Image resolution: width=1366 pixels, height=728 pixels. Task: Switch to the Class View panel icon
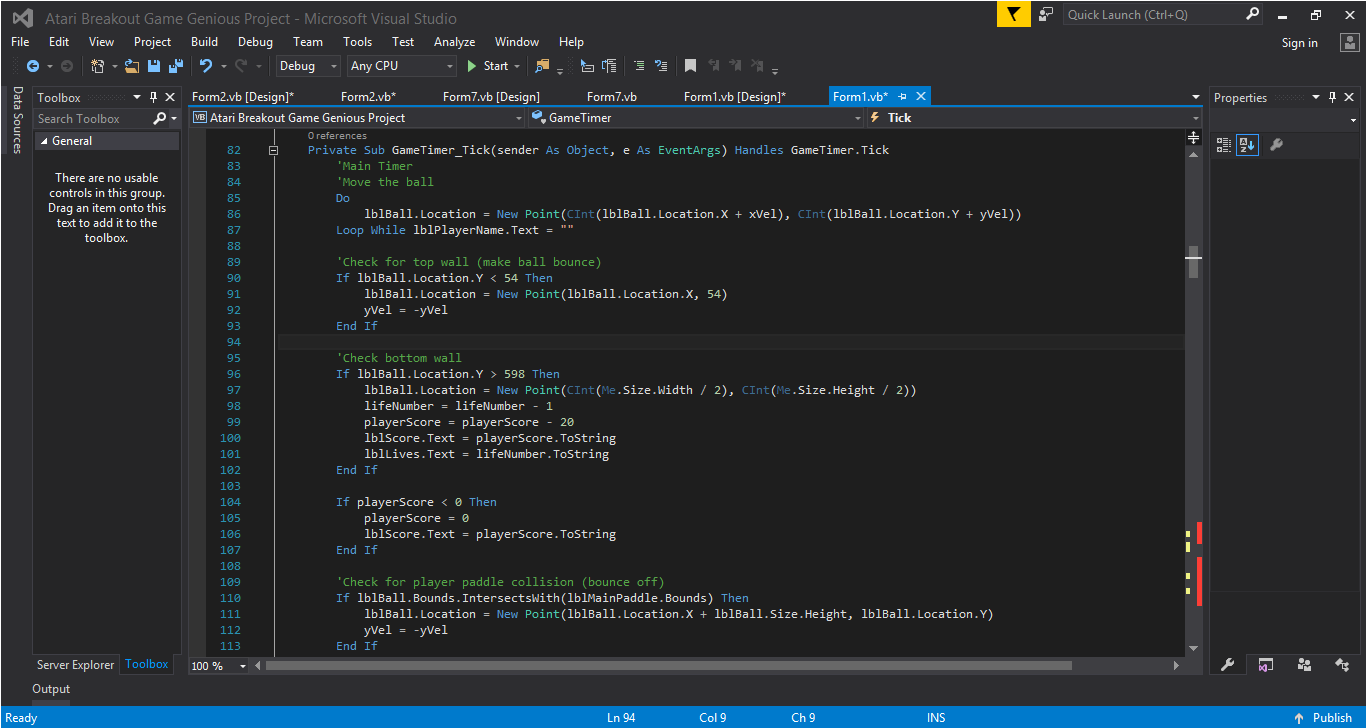[x=1341, y=664]
